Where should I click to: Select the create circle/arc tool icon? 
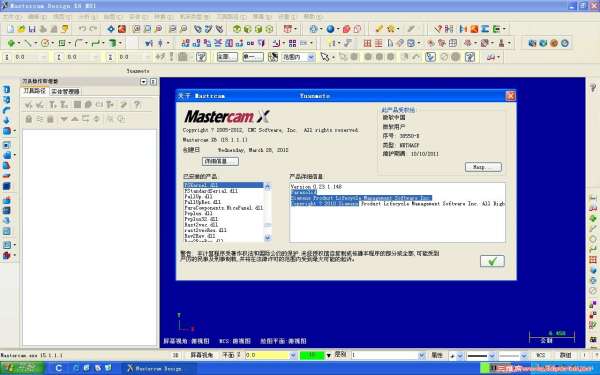[45, 43]
